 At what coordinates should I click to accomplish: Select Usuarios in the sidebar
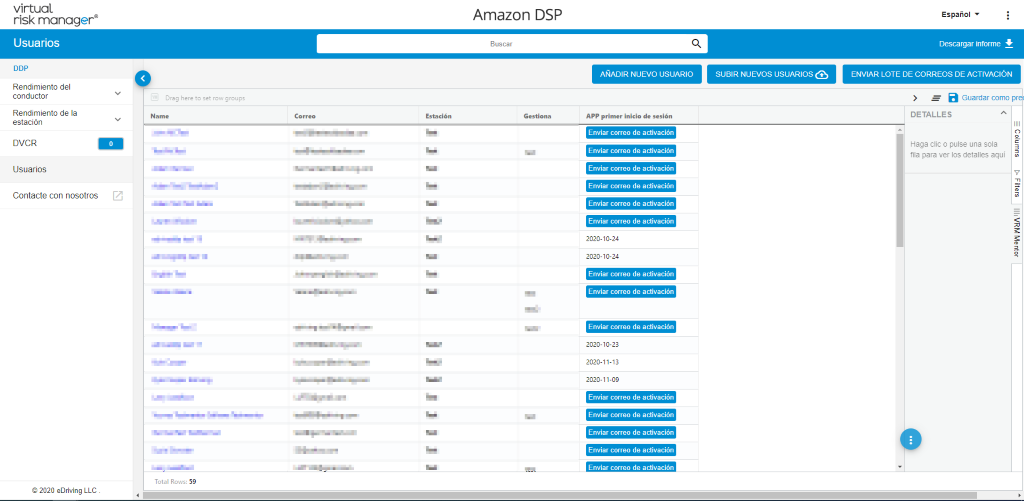point(29,169)
